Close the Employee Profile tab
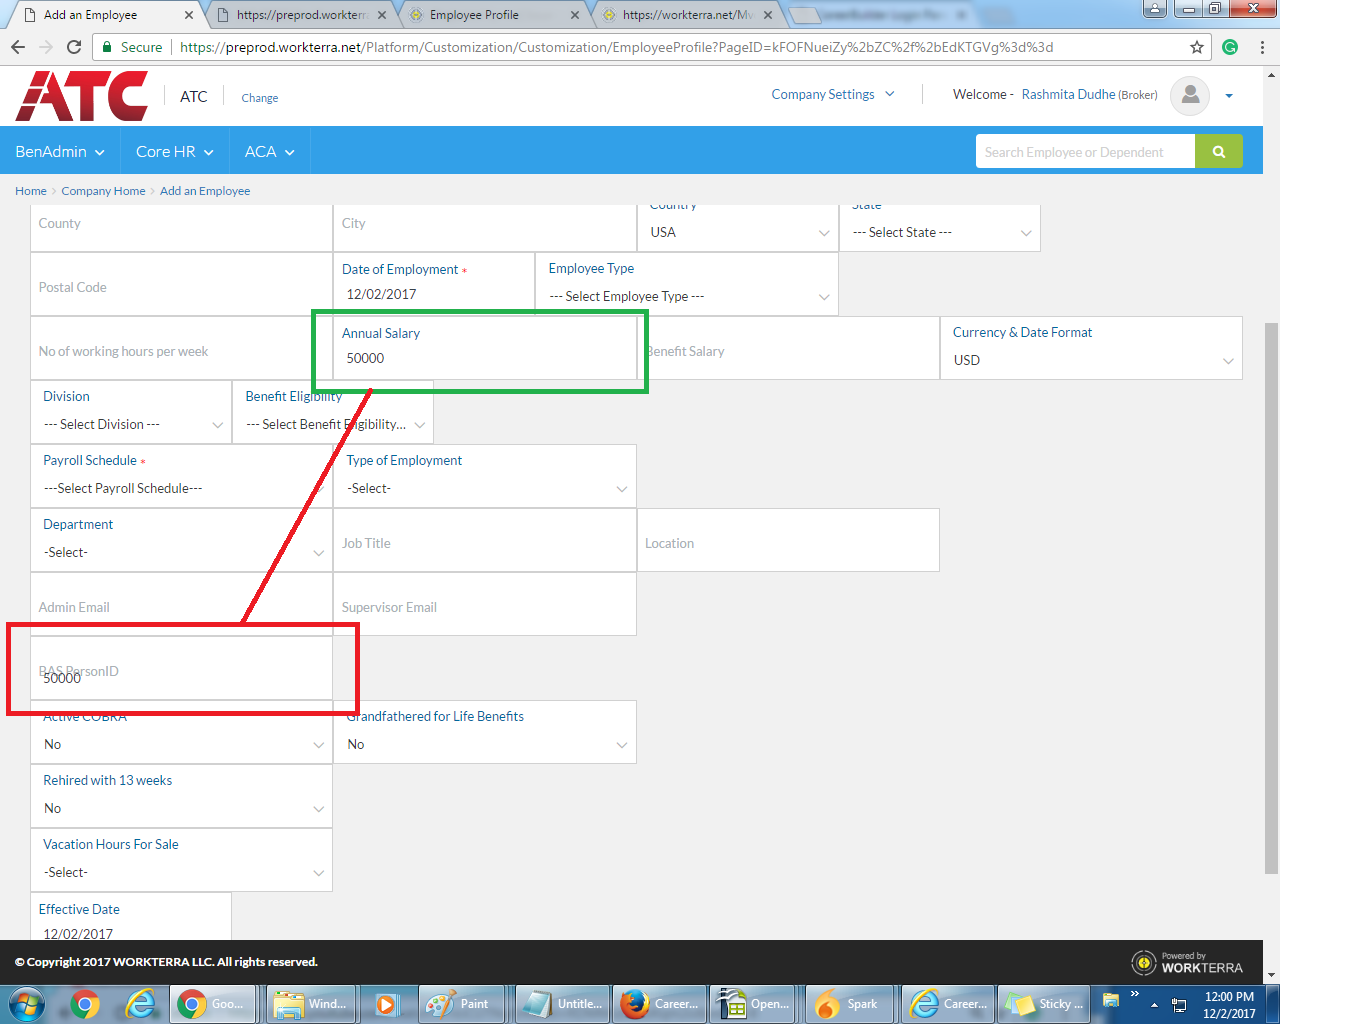1358x1024 pixels. (x=575, y=15)
